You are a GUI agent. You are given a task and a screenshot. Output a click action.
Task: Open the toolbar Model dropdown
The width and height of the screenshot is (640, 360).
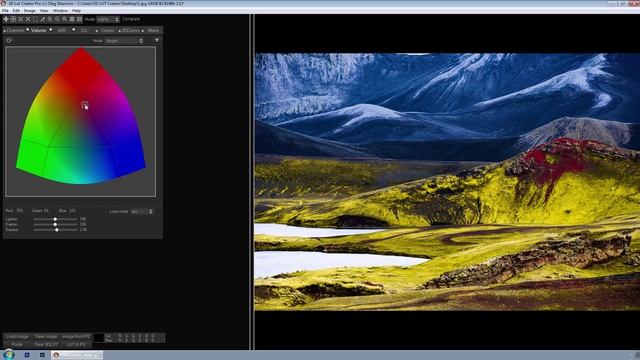click(x=108, y=19)
